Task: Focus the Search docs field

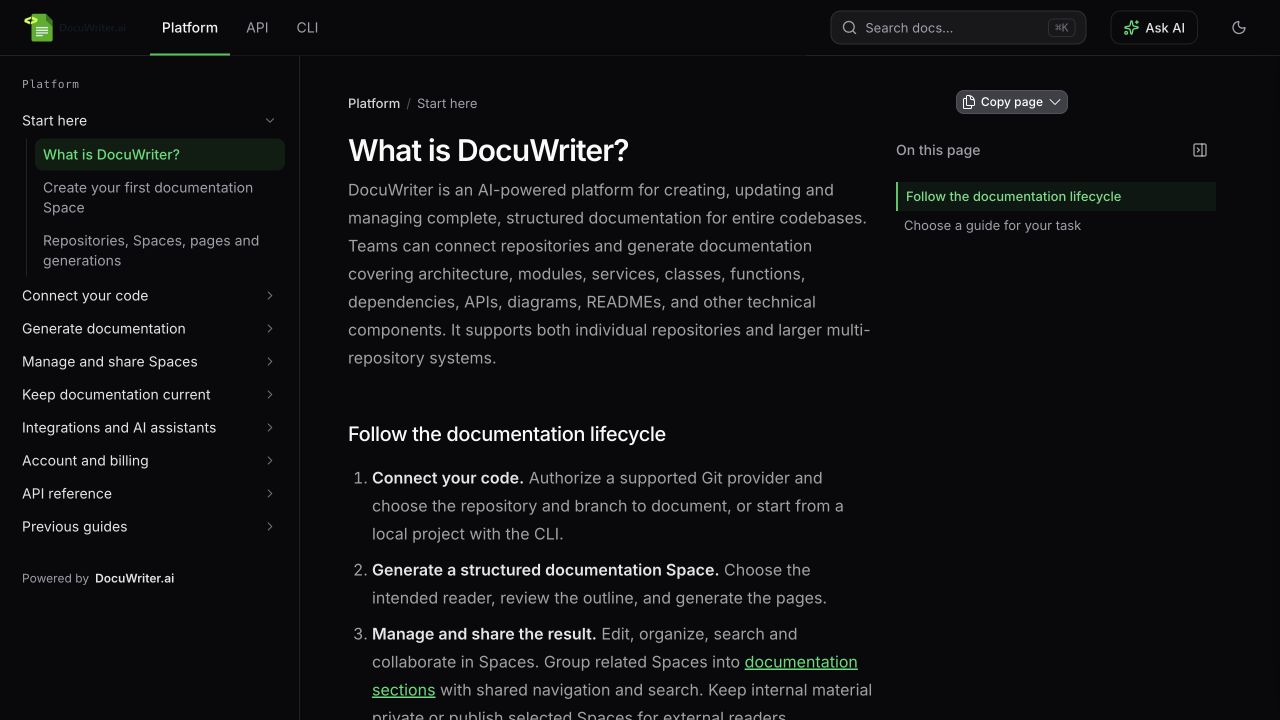Action: point(958,28)
